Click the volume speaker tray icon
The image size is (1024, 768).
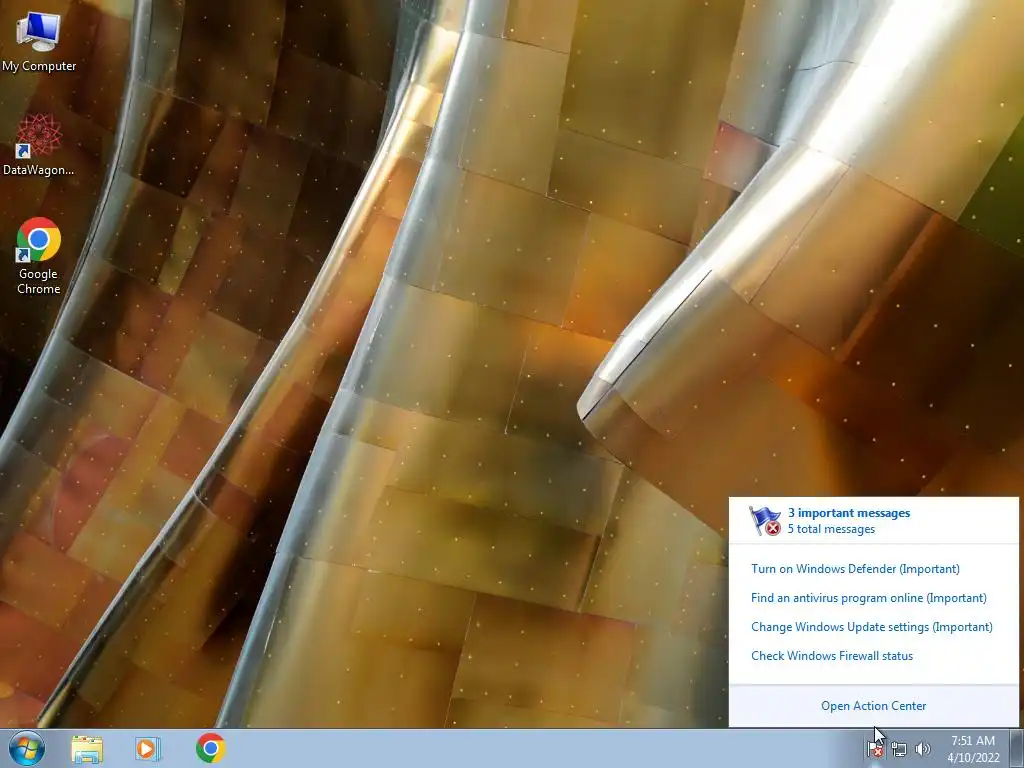922,749
